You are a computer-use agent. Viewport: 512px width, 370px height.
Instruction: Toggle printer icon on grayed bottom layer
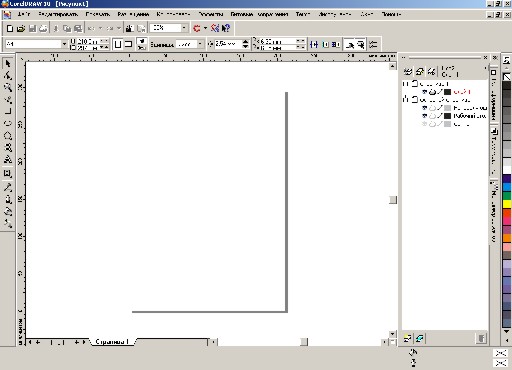click(432, 124)
